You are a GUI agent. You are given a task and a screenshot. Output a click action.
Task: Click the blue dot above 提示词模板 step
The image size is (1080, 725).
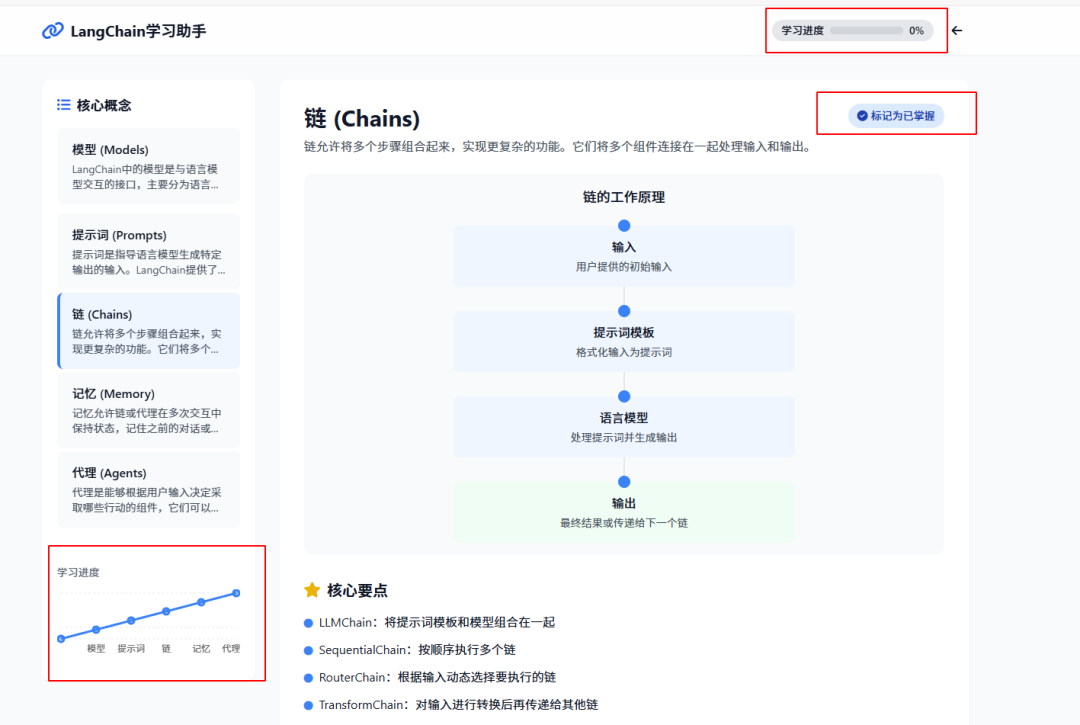click(624, 311)
